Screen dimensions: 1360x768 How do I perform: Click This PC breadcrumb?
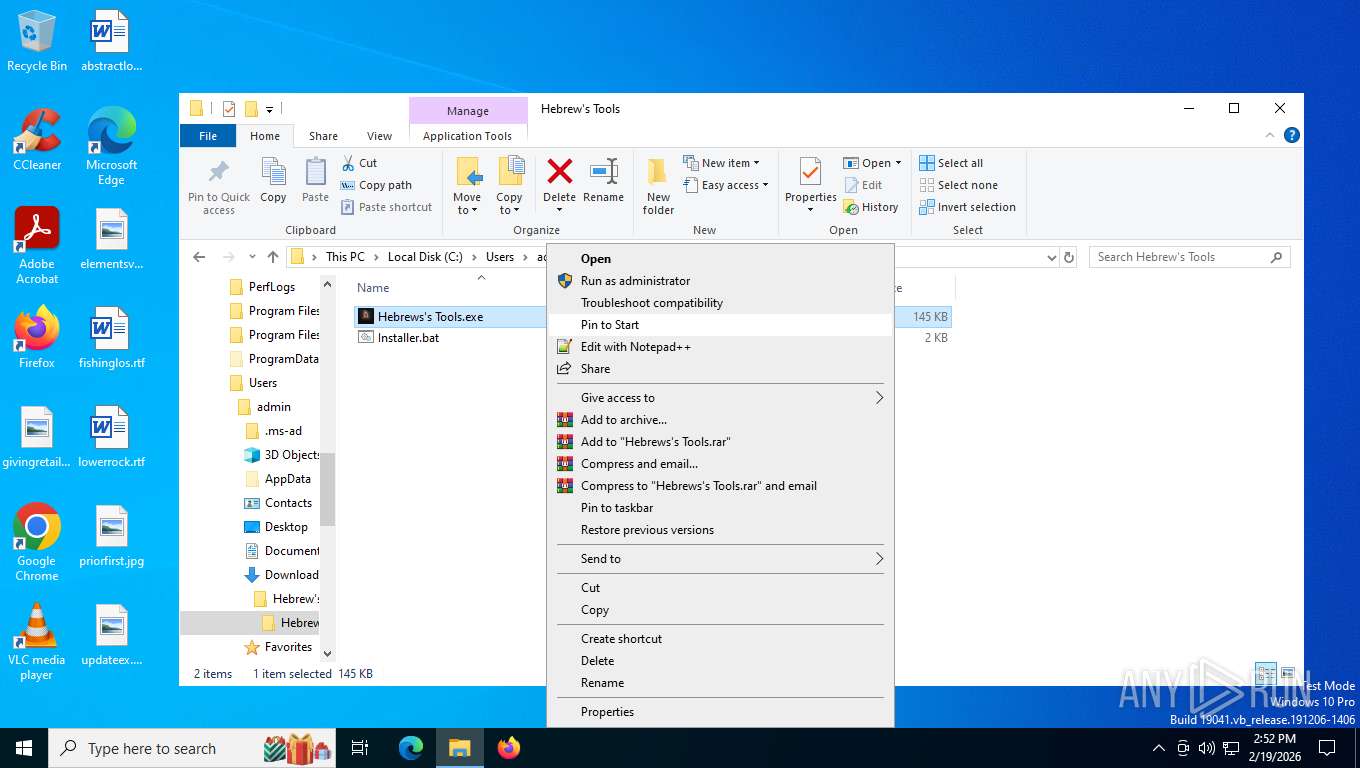345,257
